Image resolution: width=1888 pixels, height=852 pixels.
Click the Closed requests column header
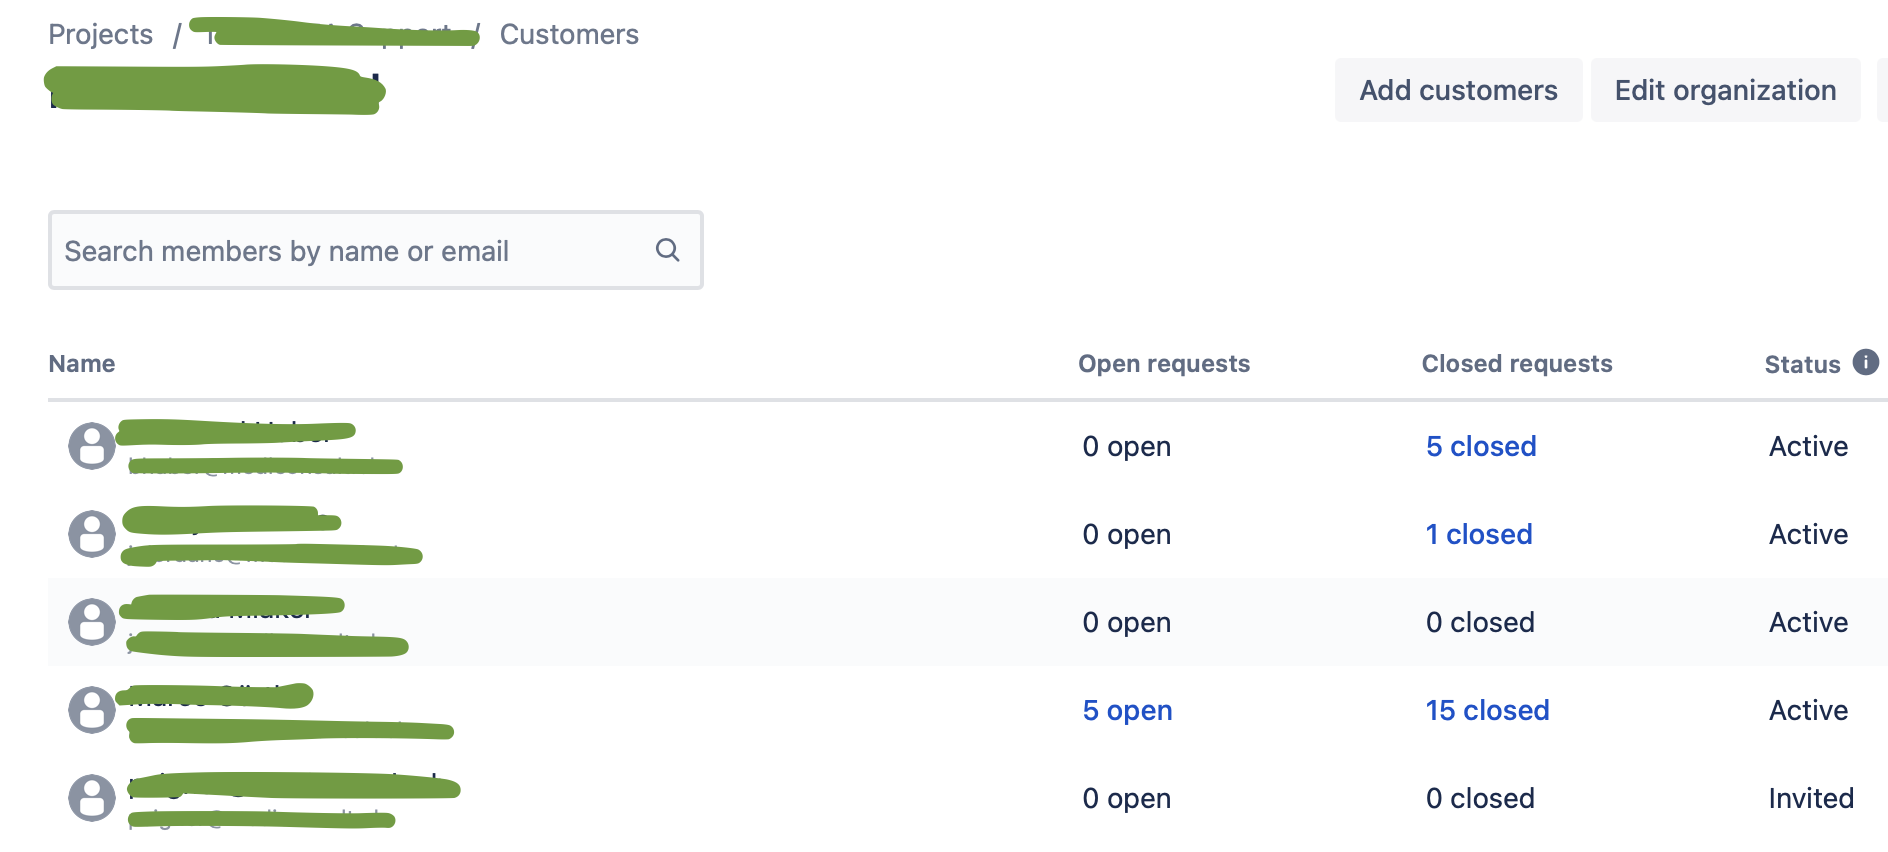[x=1517, y=364]
